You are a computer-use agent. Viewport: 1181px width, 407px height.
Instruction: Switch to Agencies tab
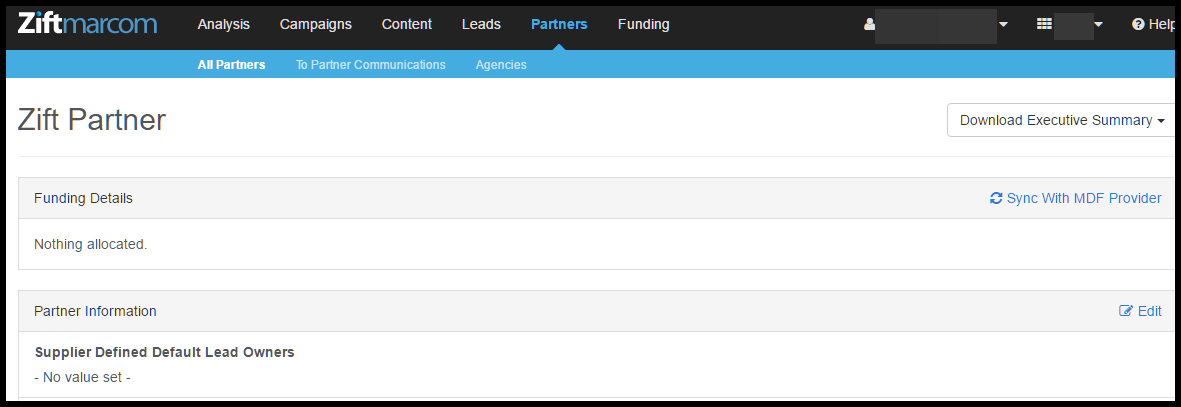pyautogui.click(x=501, y=65)
